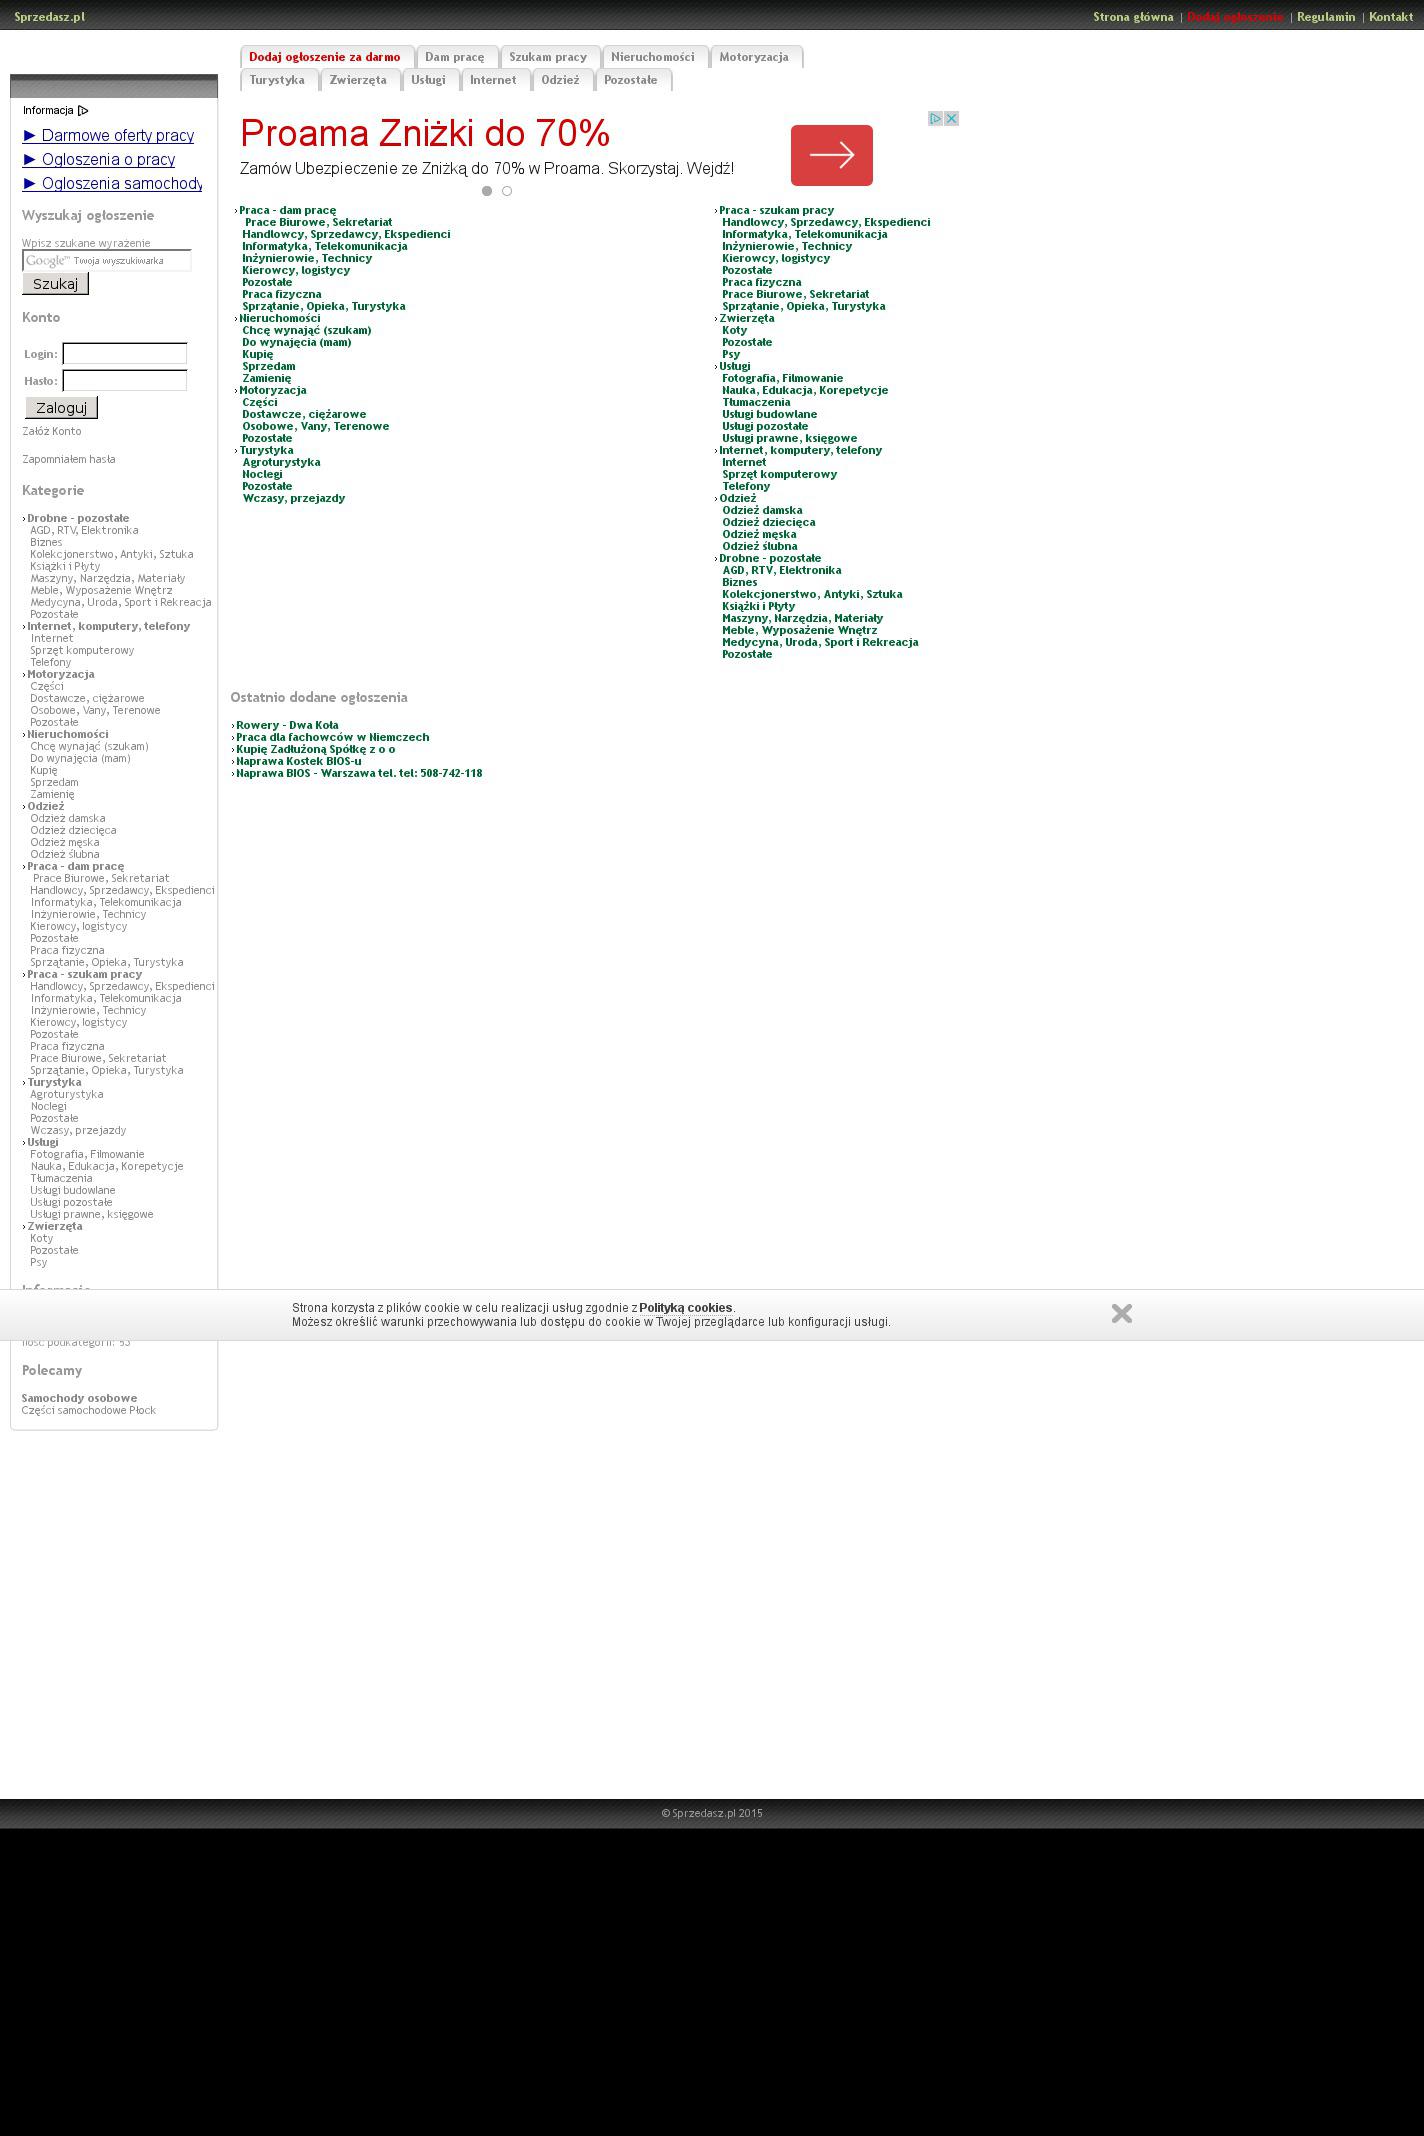Click the AdChoices triangle icon on ad
Screen dimensions: 1424x2136
[936, 119]
